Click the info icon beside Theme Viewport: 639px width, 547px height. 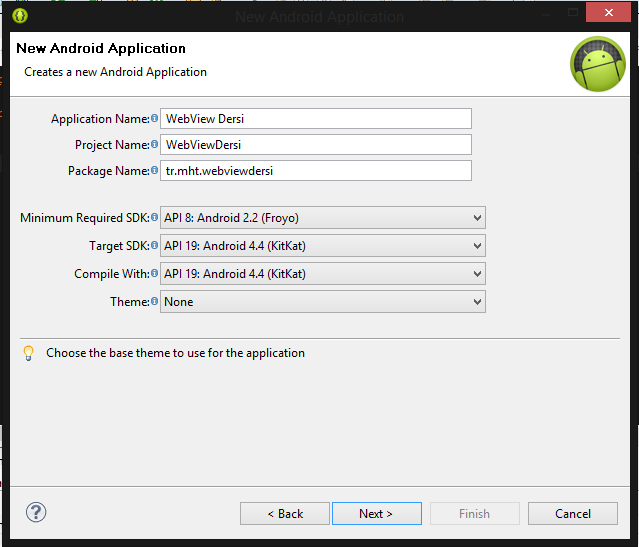(x=154, y=301)
